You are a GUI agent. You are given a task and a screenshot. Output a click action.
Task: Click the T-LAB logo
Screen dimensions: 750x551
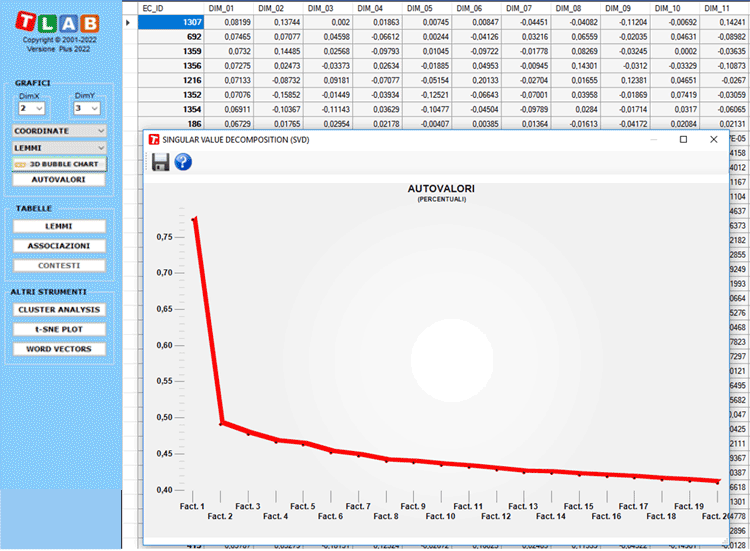tap(57, 22)
